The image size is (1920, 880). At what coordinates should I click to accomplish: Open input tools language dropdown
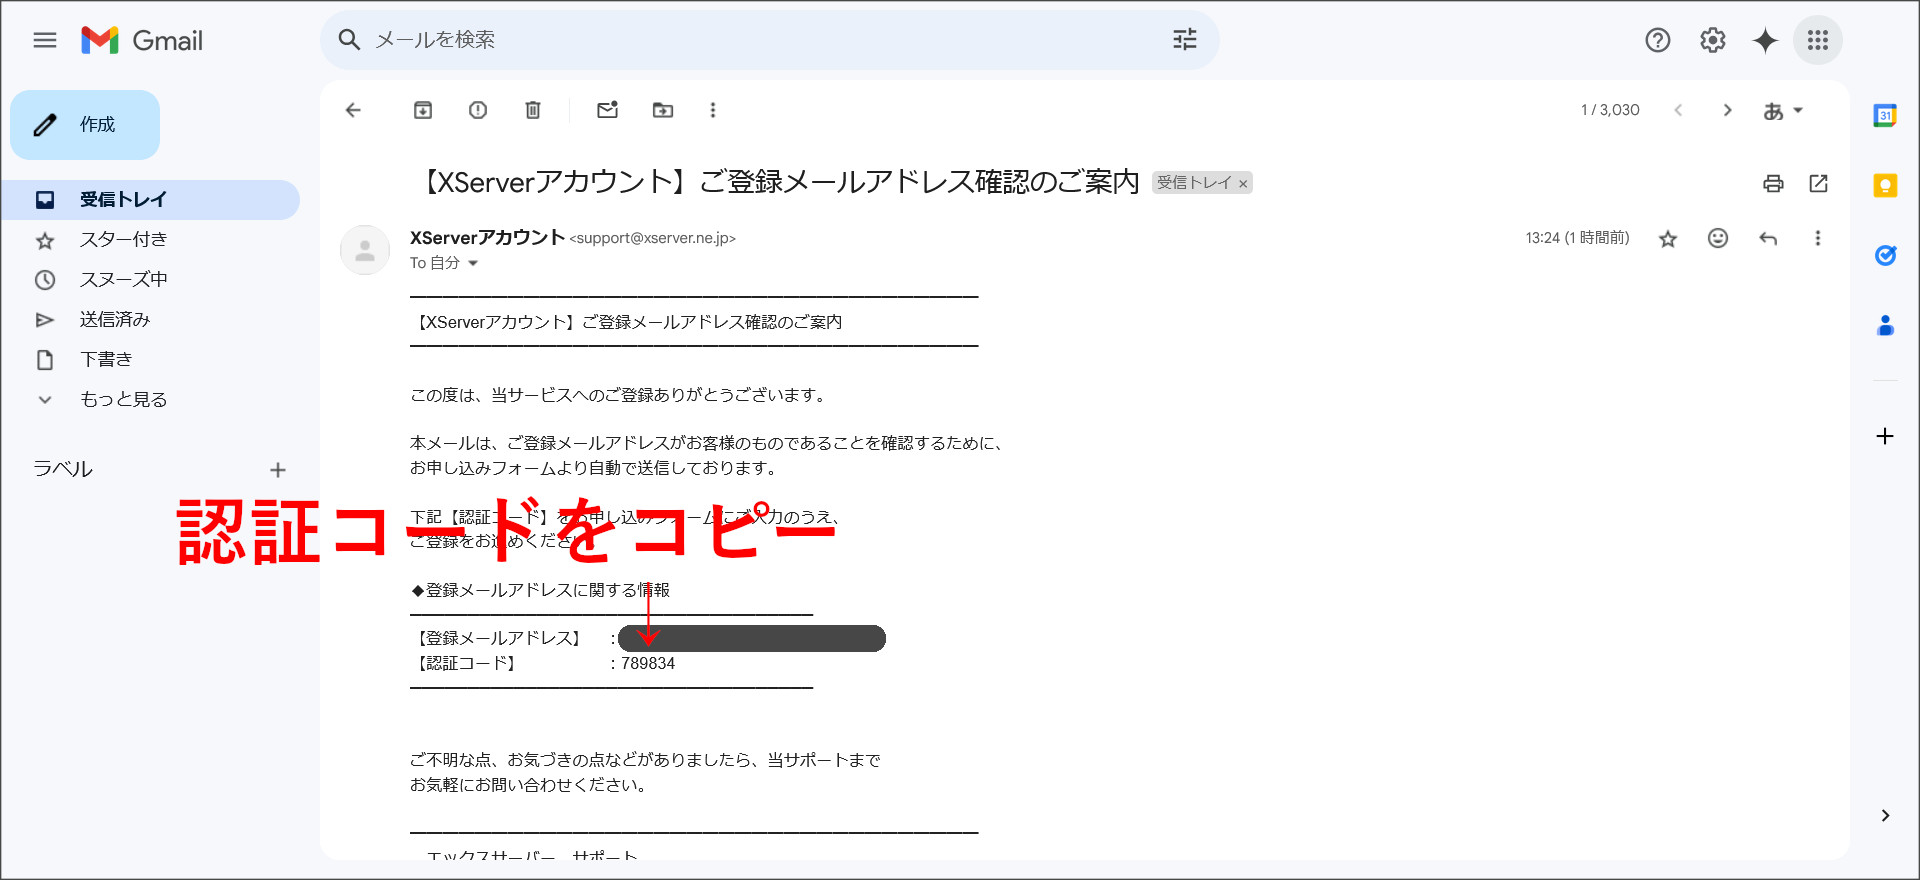[x=1783, y=111]
